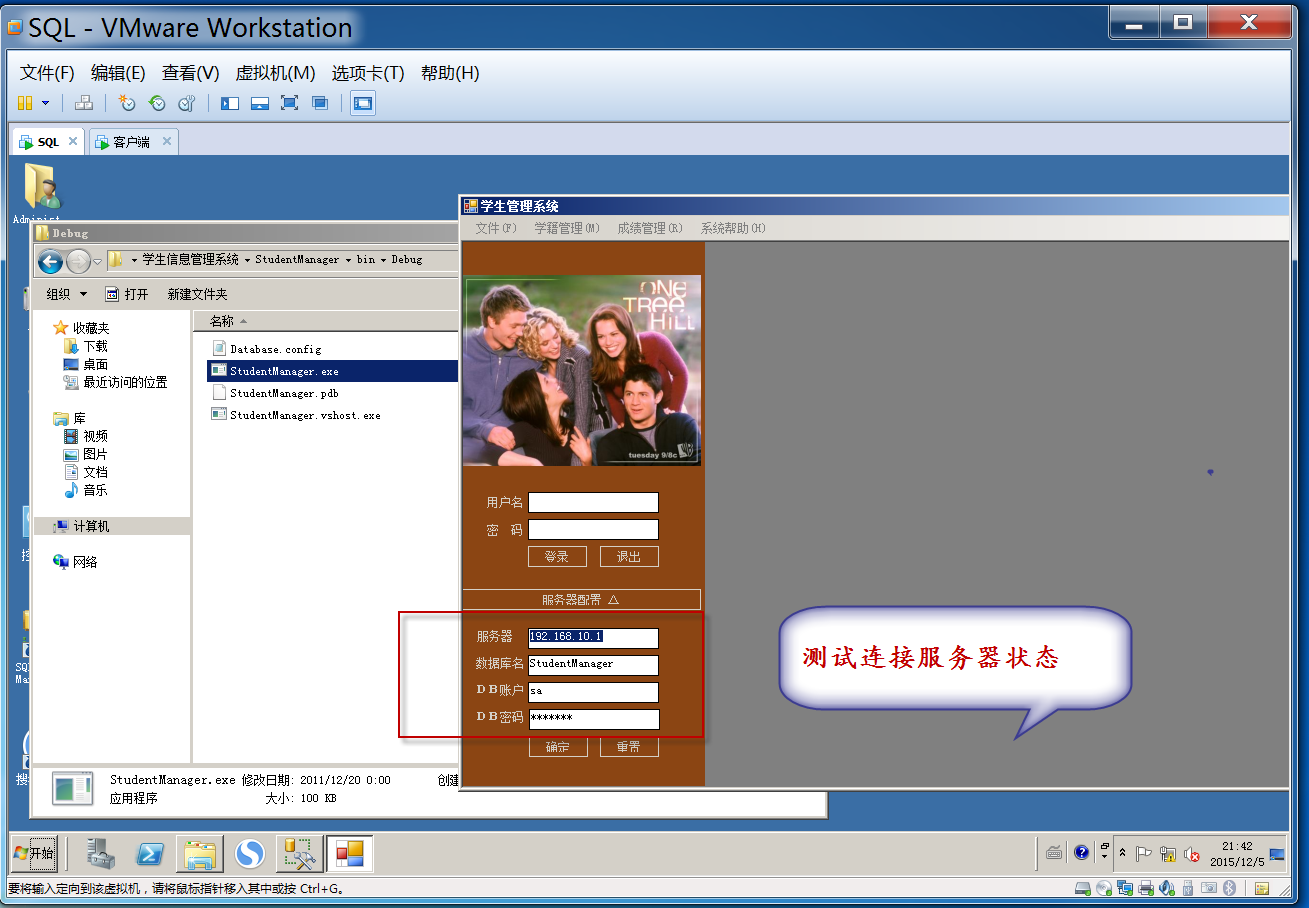This screenshot has width=1309, height=908.
Task: Close the SQL tab
Action: [x=73, y=141]
